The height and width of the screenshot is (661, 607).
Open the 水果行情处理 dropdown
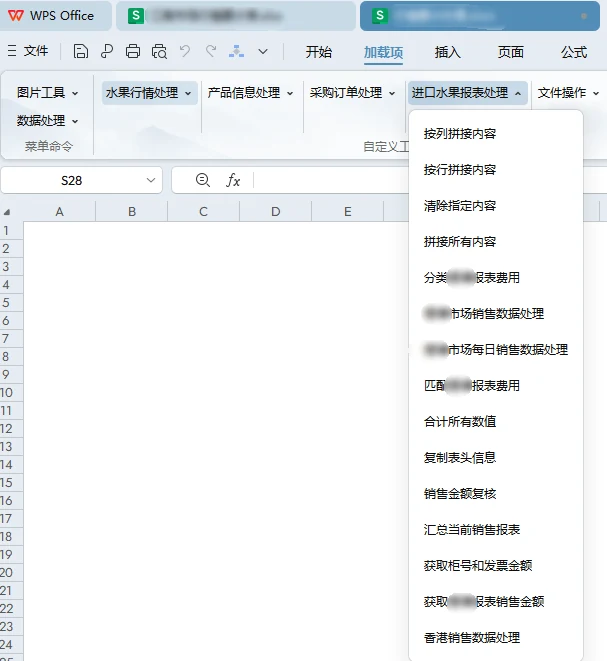(x=149, y=93)
